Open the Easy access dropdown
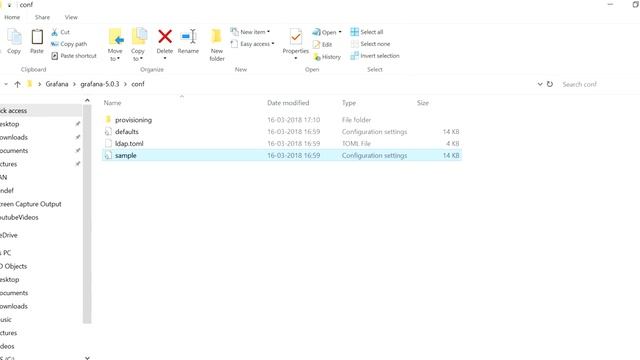Viewport: 640px width, 360px height. [x=253, y=44]
